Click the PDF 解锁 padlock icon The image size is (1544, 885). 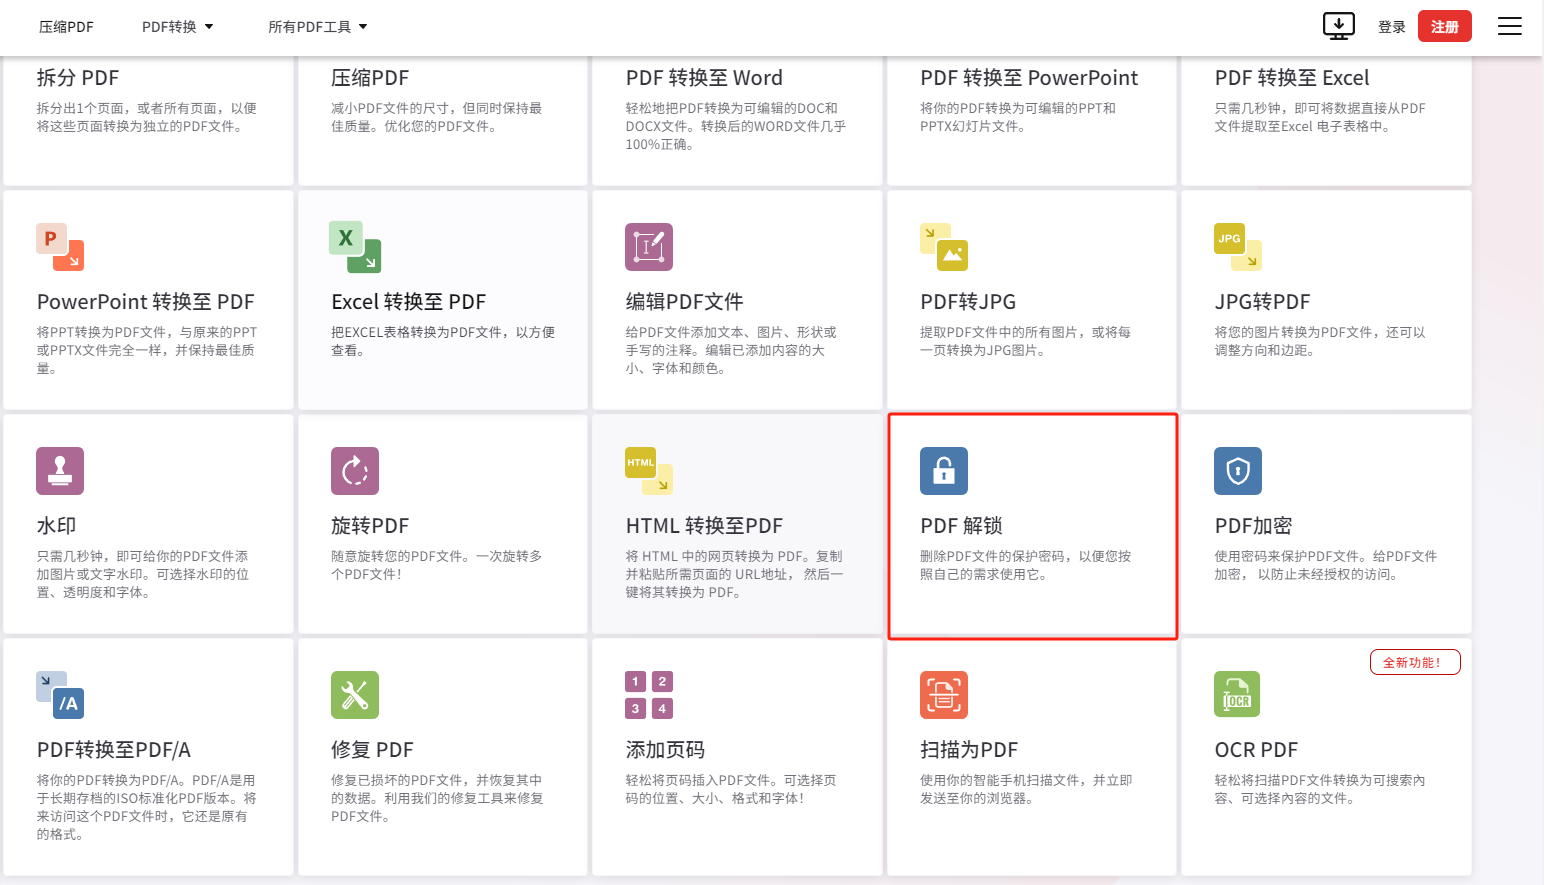click(x=943, y=471)
